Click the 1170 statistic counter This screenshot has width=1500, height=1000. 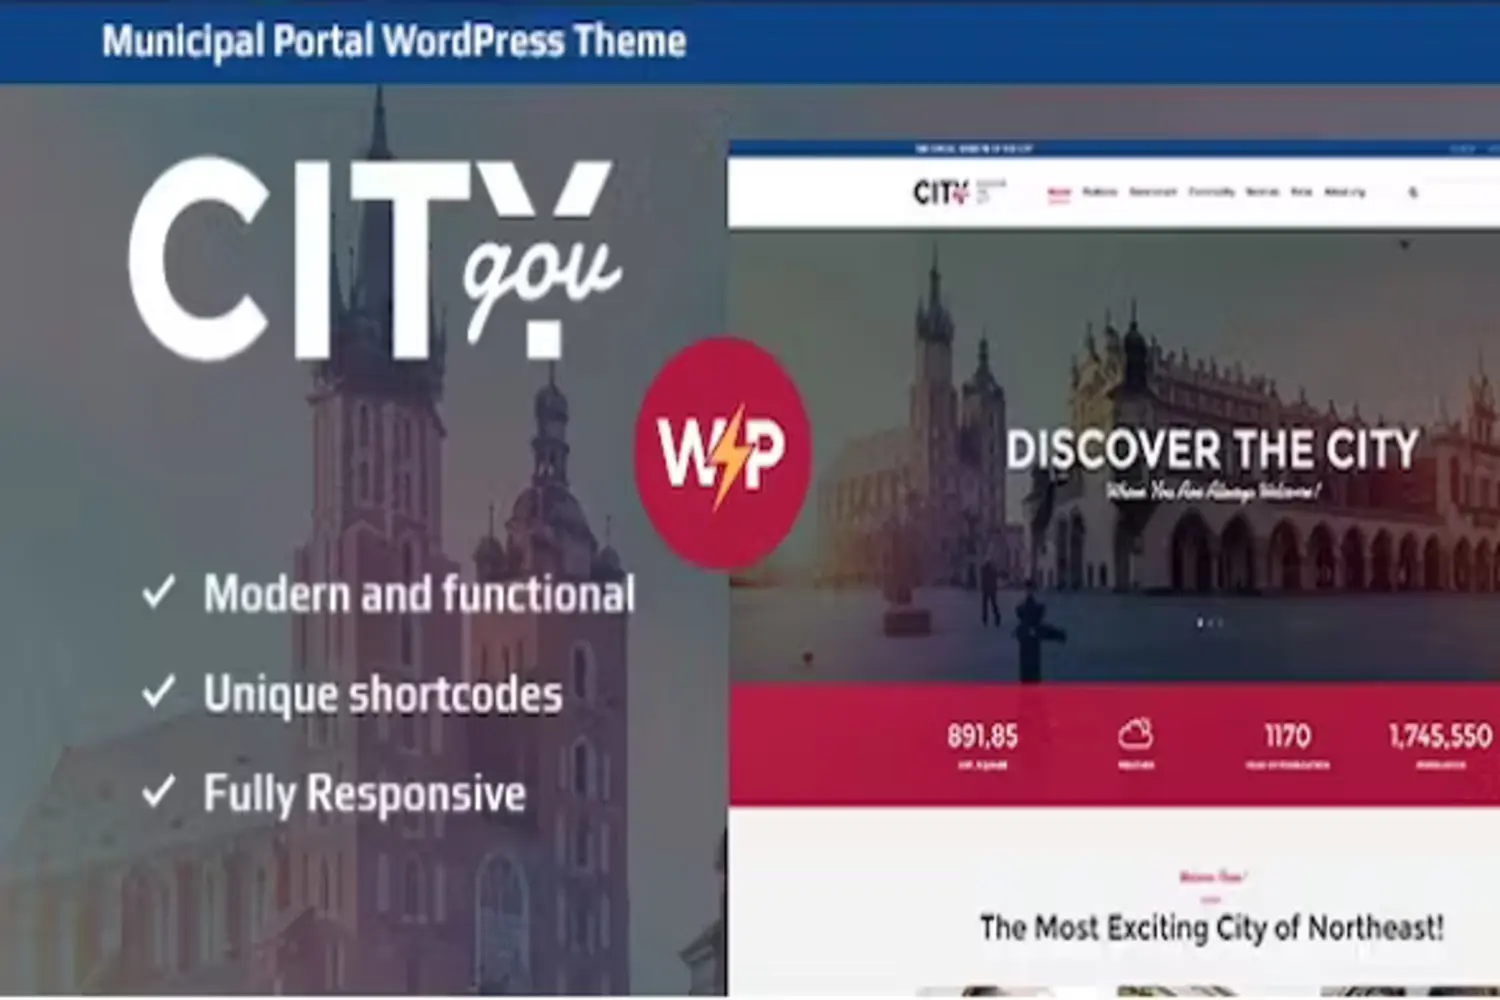(x=1287, y=737)
